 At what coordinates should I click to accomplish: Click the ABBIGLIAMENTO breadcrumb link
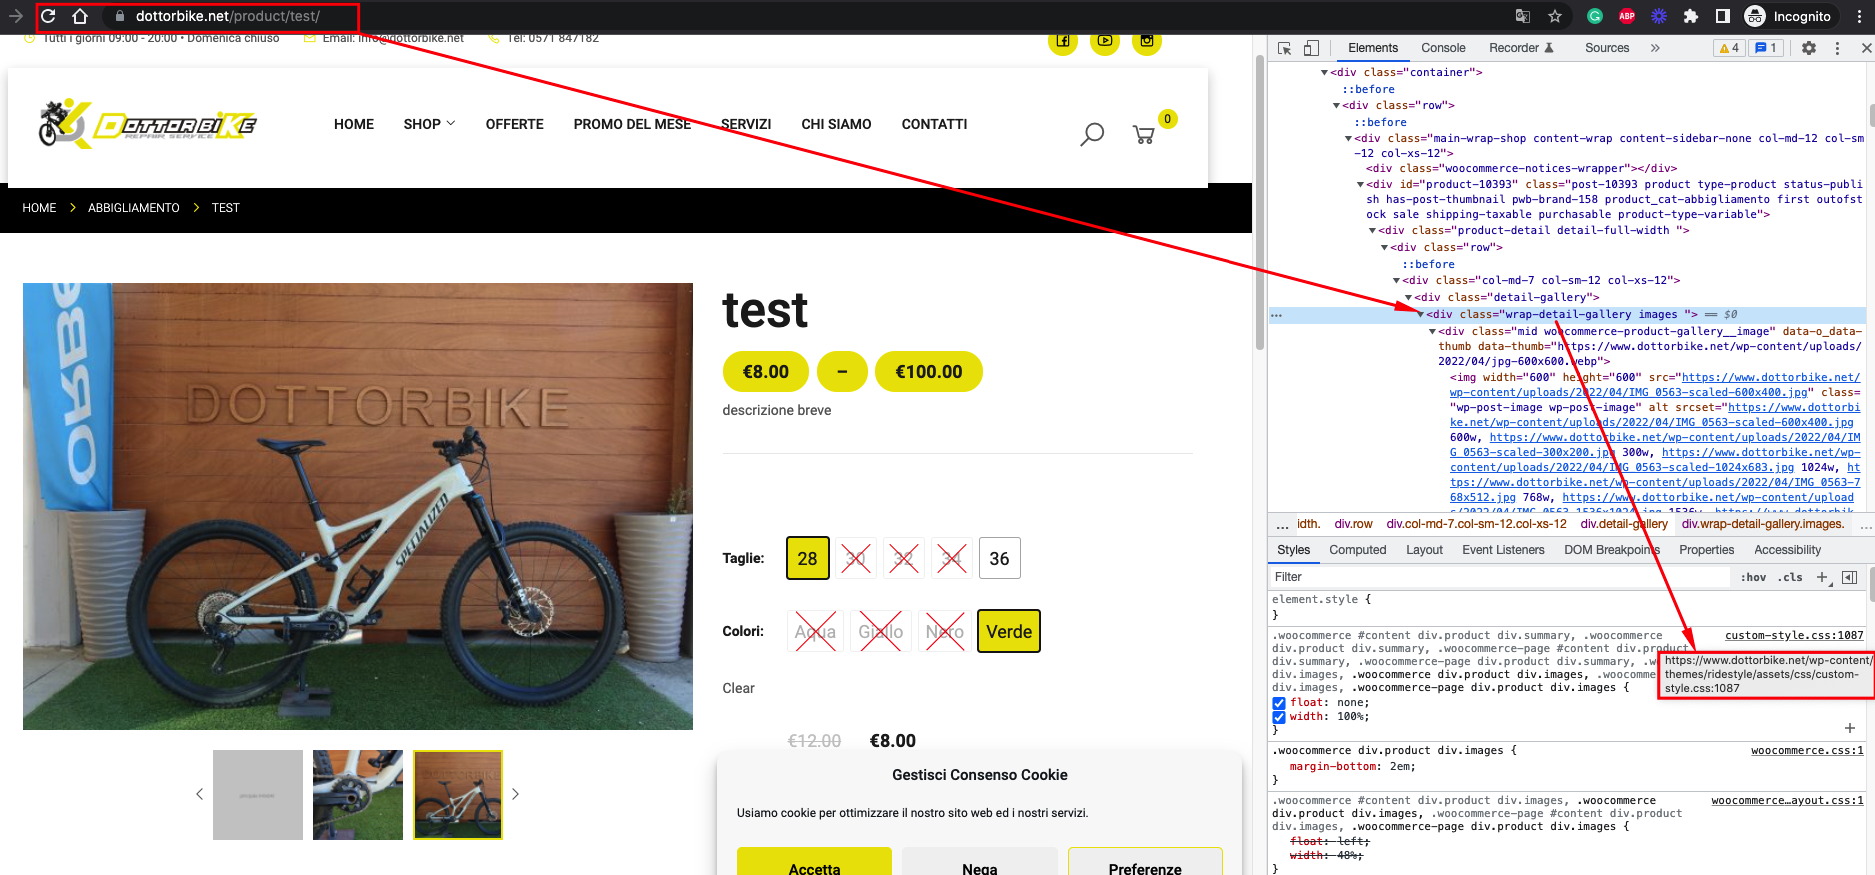[x=134, y=208]
